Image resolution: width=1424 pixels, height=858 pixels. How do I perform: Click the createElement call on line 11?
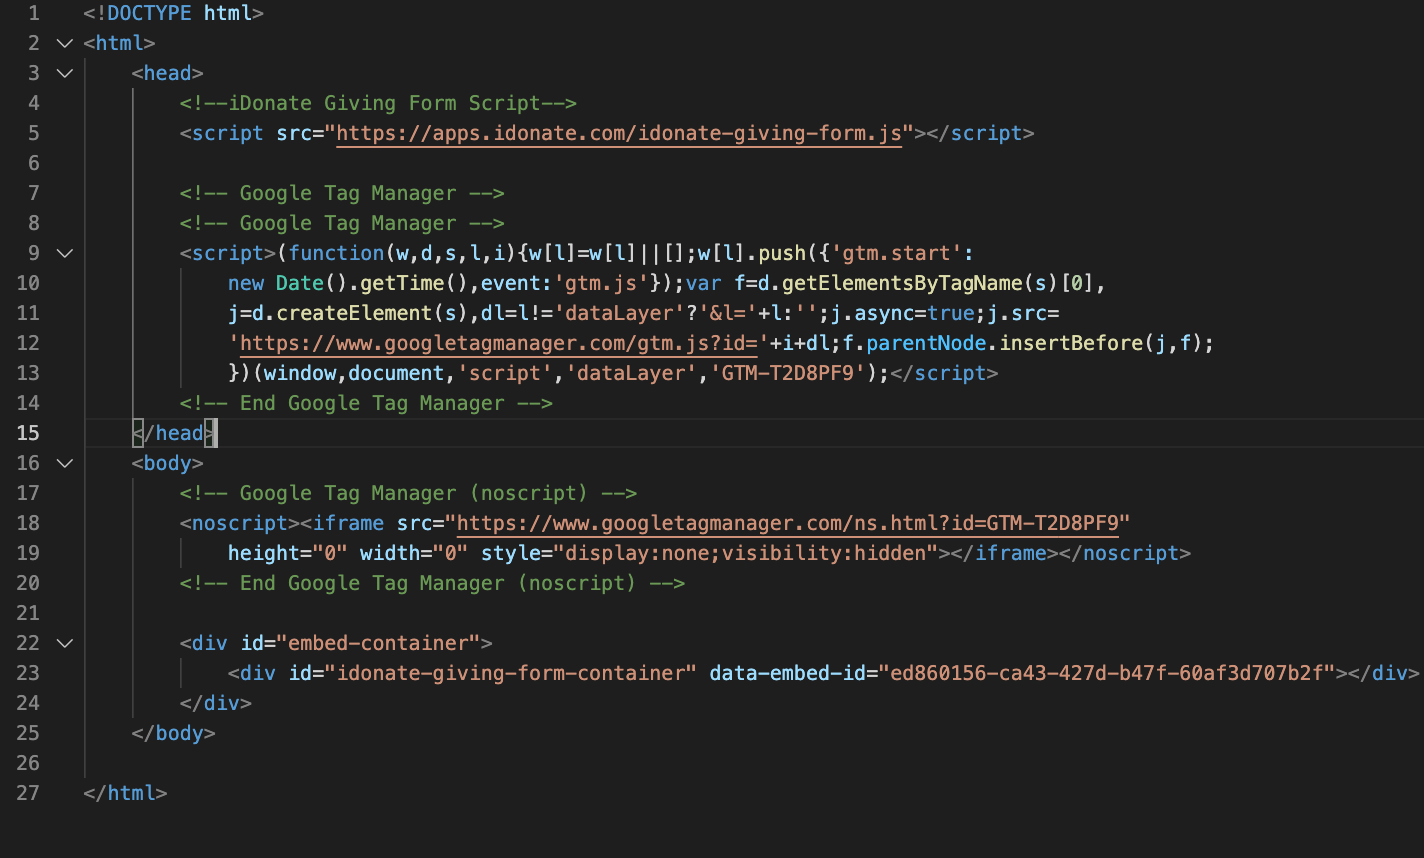point(354,313)
